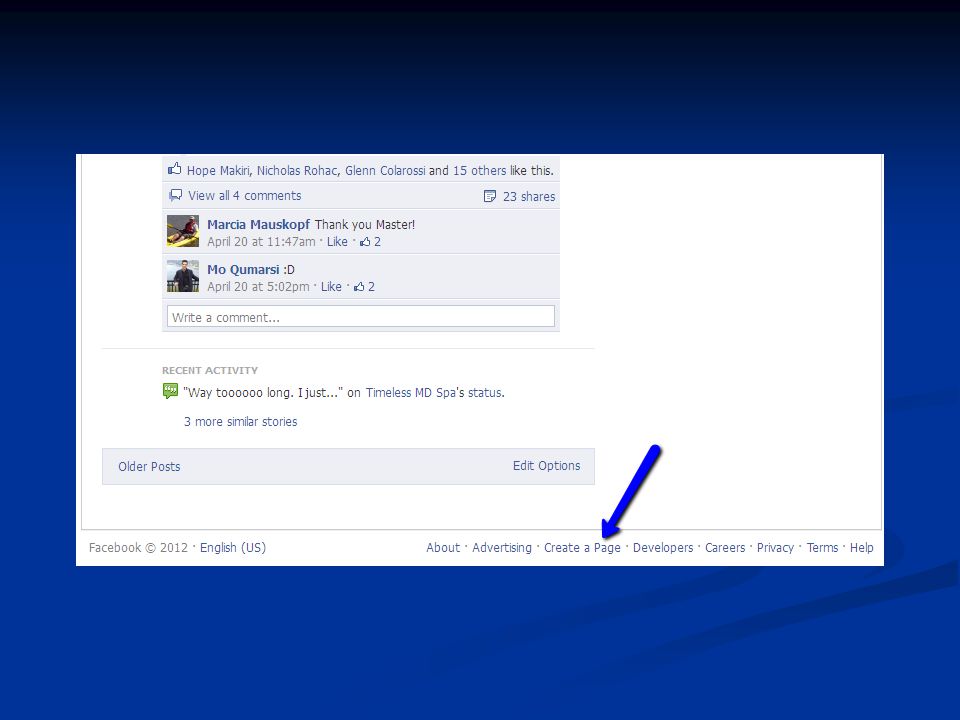Click the Thank you Master! comment text
This screenshot has height=720, width=960.
tap(365, 225)
